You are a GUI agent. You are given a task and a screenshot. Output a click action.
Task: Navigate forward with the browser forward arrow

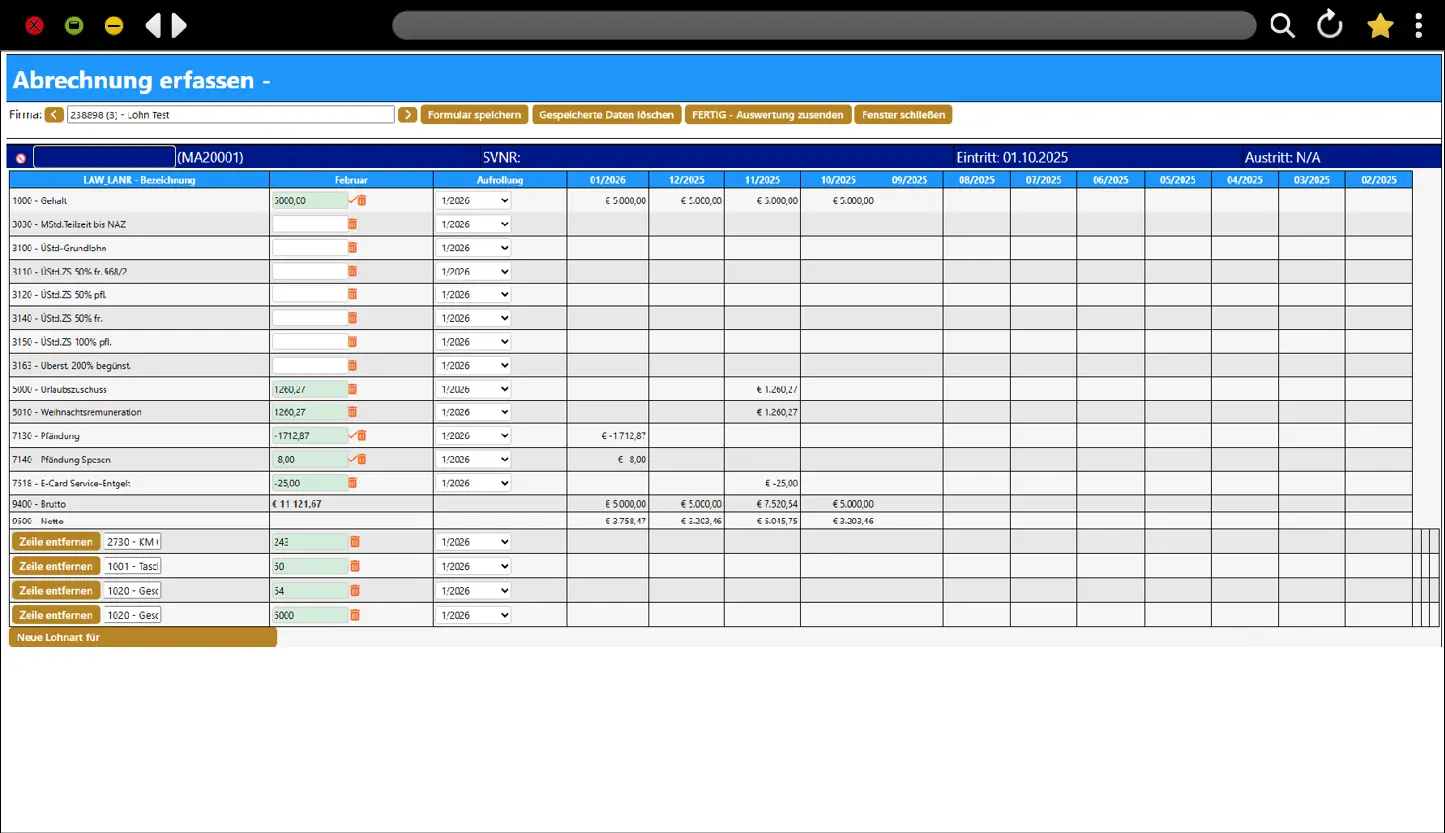179,26
